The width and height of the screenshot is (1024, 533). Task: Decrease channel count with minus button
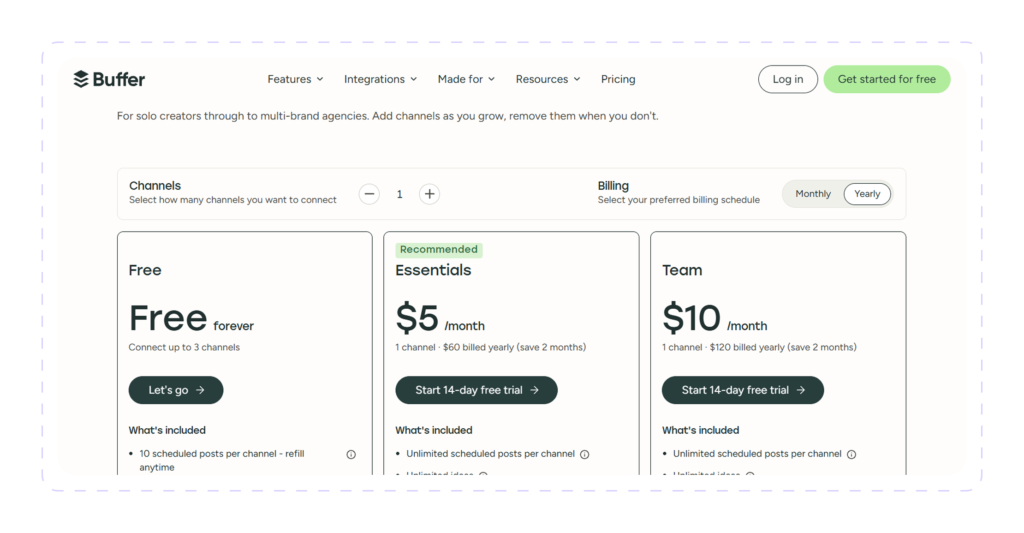pos(369,194)
